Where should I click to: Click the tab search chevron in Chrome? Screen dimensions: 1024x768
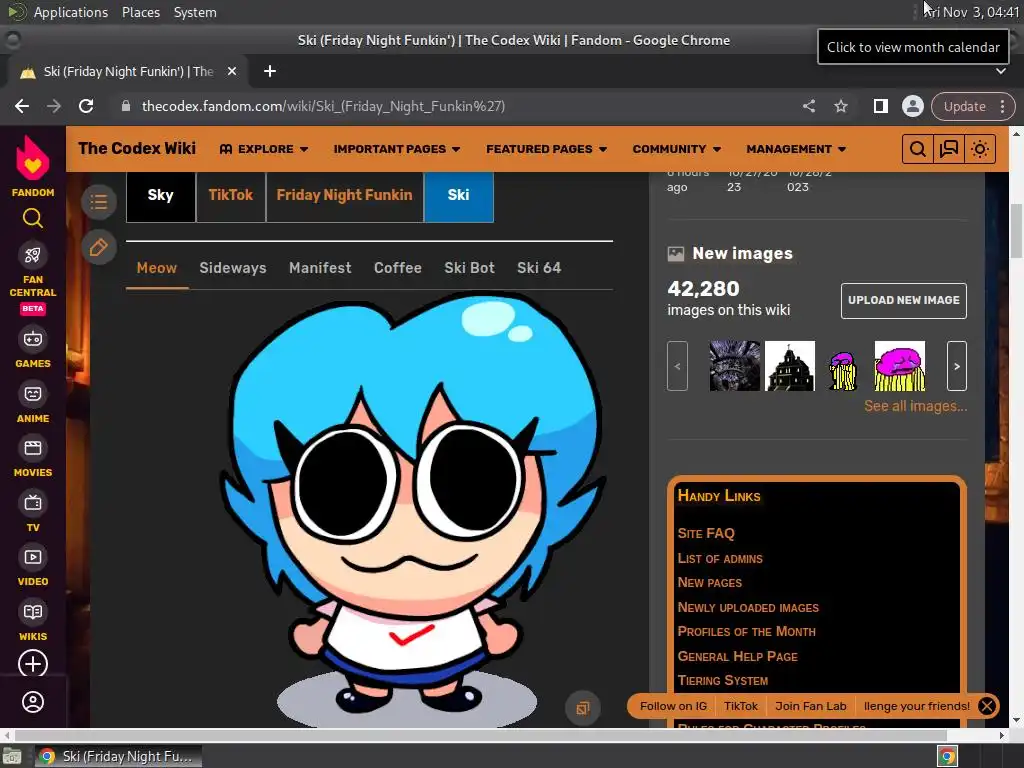(1000, 71)
